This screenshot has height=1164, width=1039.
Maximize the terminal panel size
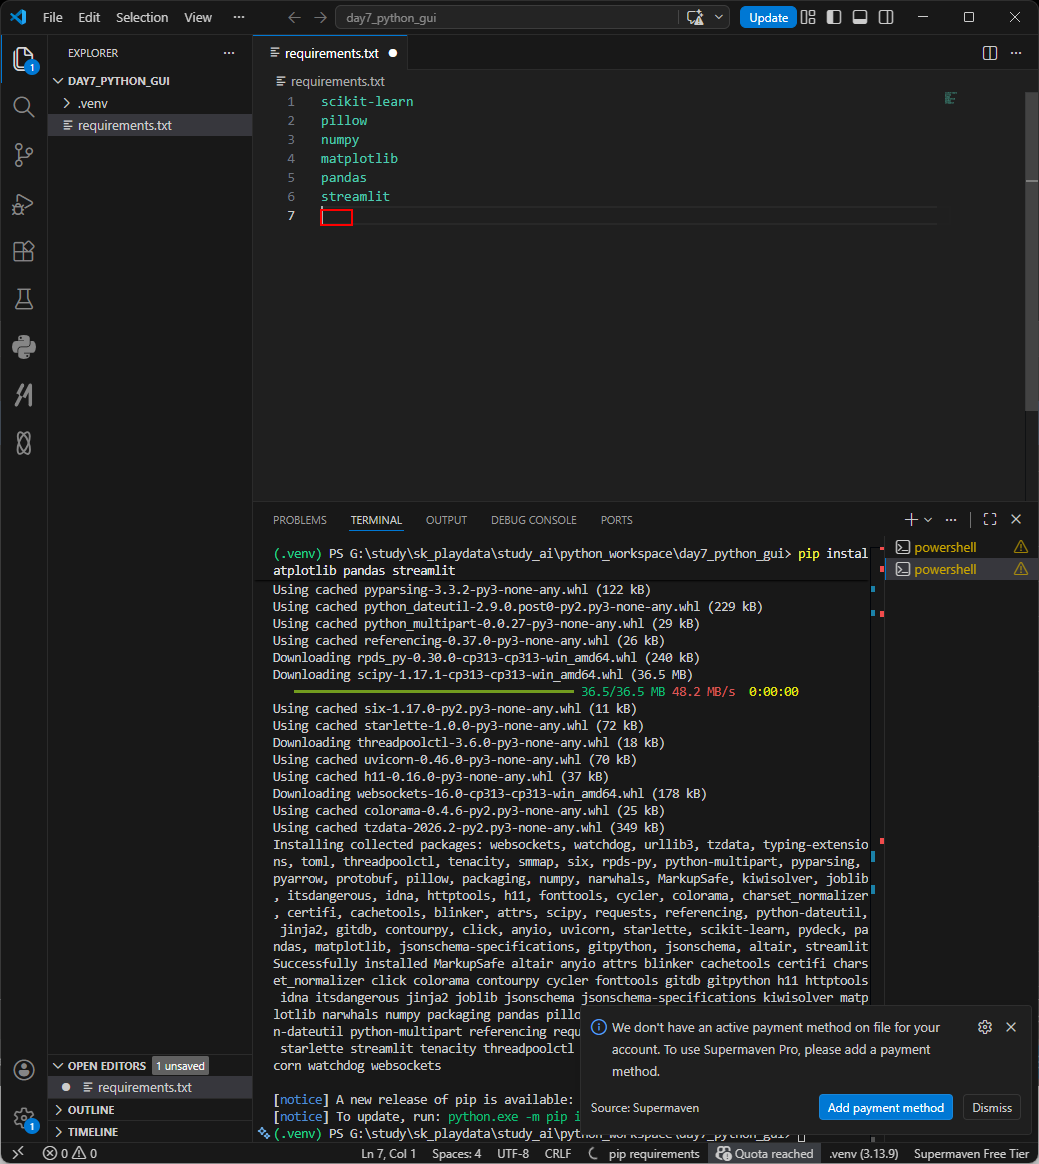point(990,520)
